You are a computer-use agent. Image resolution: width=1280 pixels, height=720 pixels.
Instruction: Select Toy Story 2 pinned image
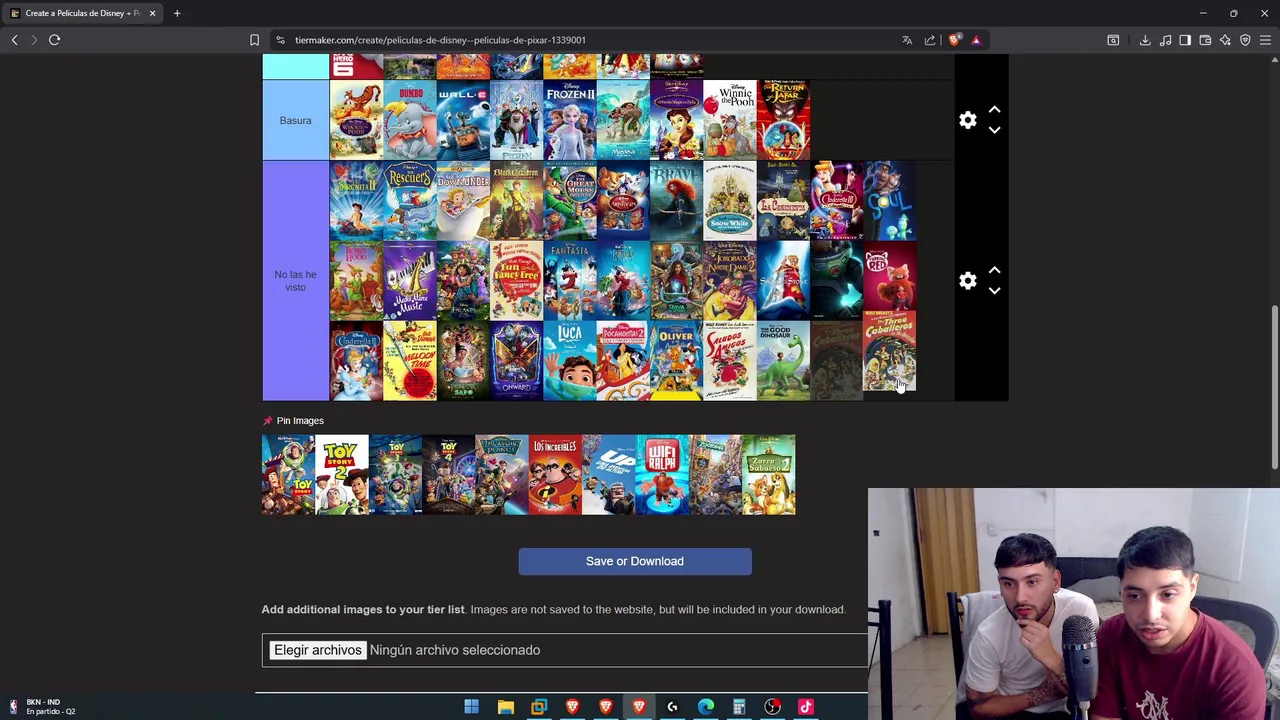coord(342,475)
